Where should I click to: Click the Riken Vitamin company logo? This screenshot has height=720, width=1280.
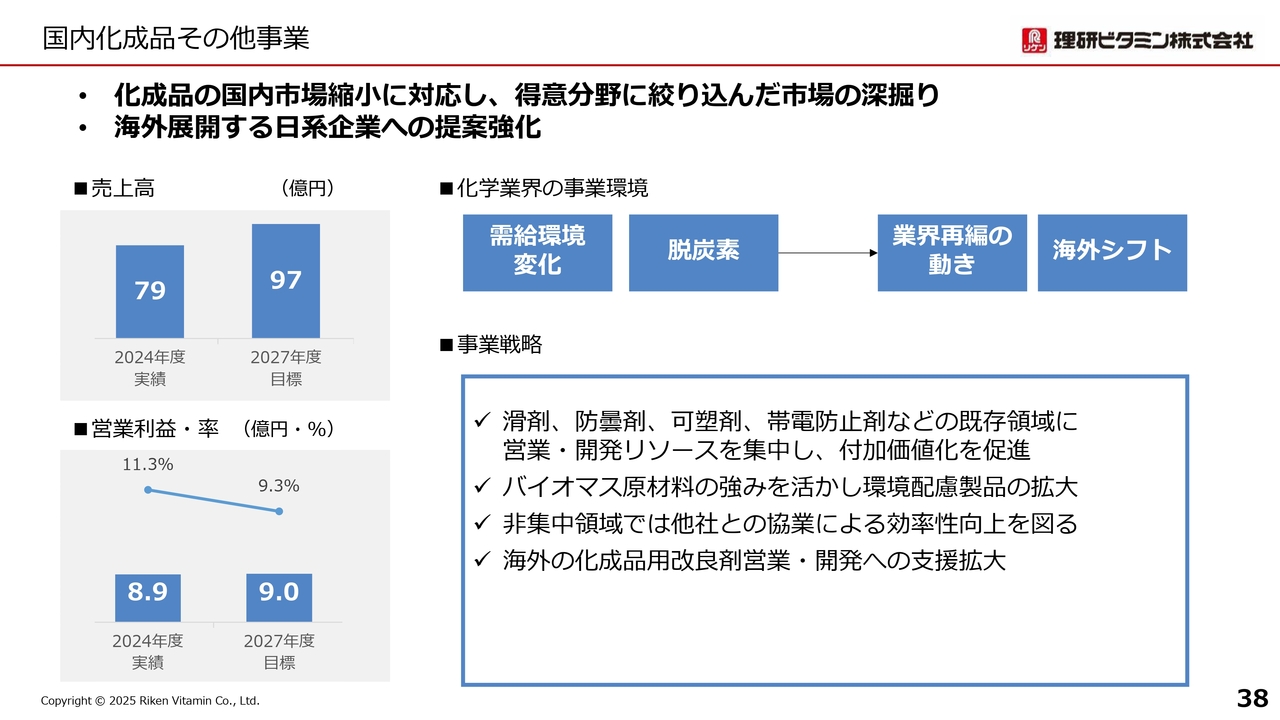tap(1137, 40)
